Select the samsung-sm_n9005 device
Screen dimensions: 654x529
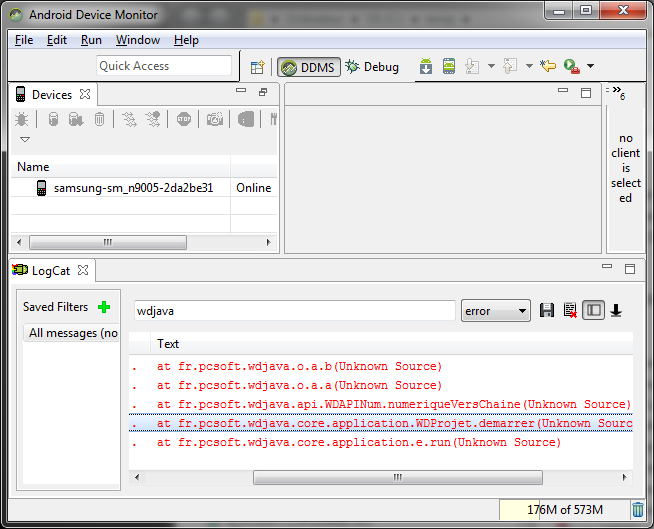coord(133,188)
